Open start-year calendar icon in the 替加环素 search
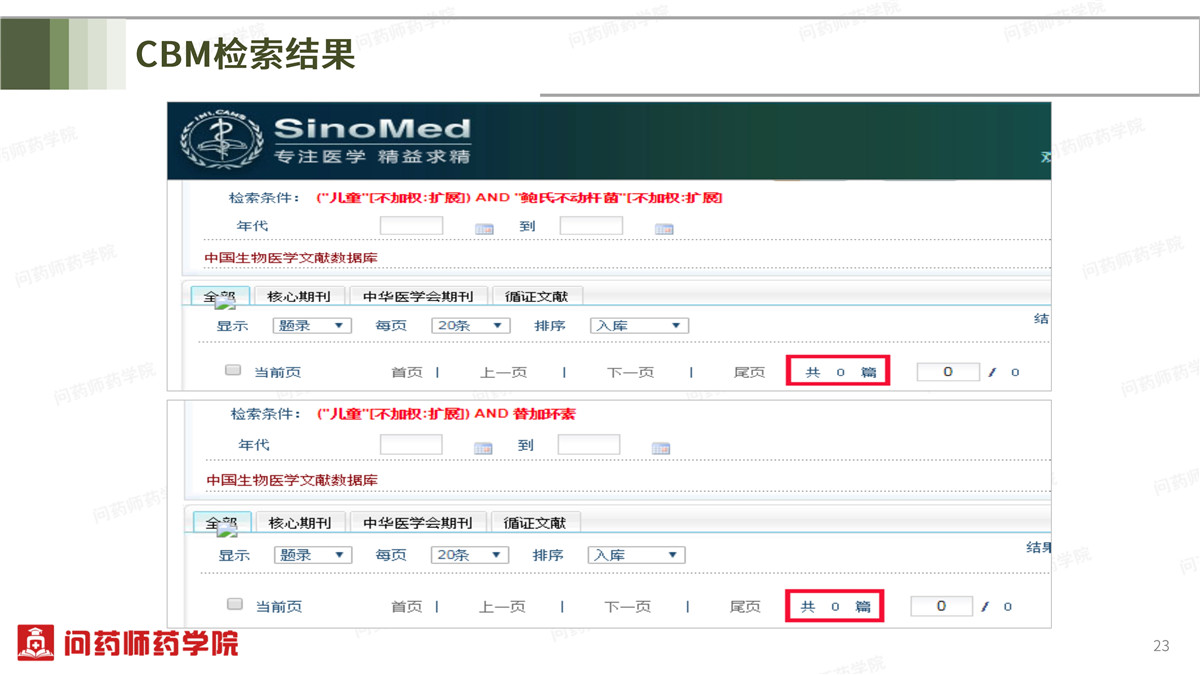Image resolution: width=1200 pixels, height=675 pixels. pos(484,448)
